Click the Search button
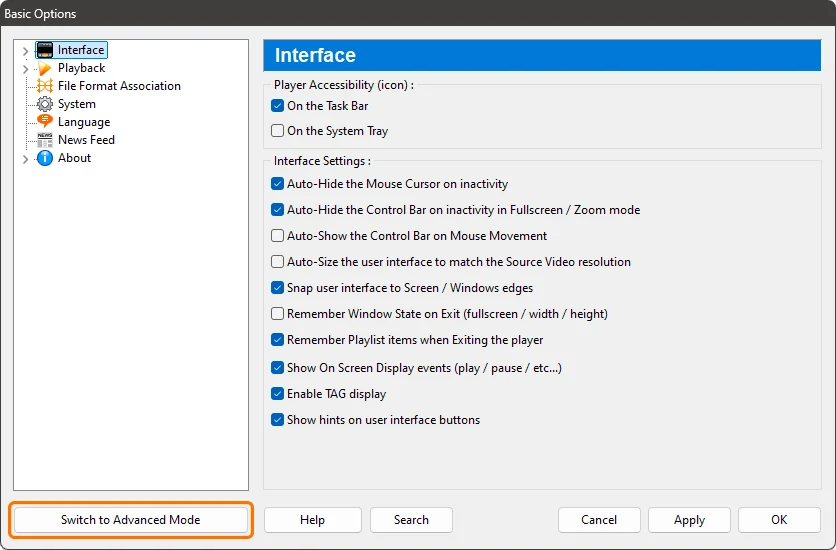Image resolution: width=836 pixels, height=550 pixels. 411,520
